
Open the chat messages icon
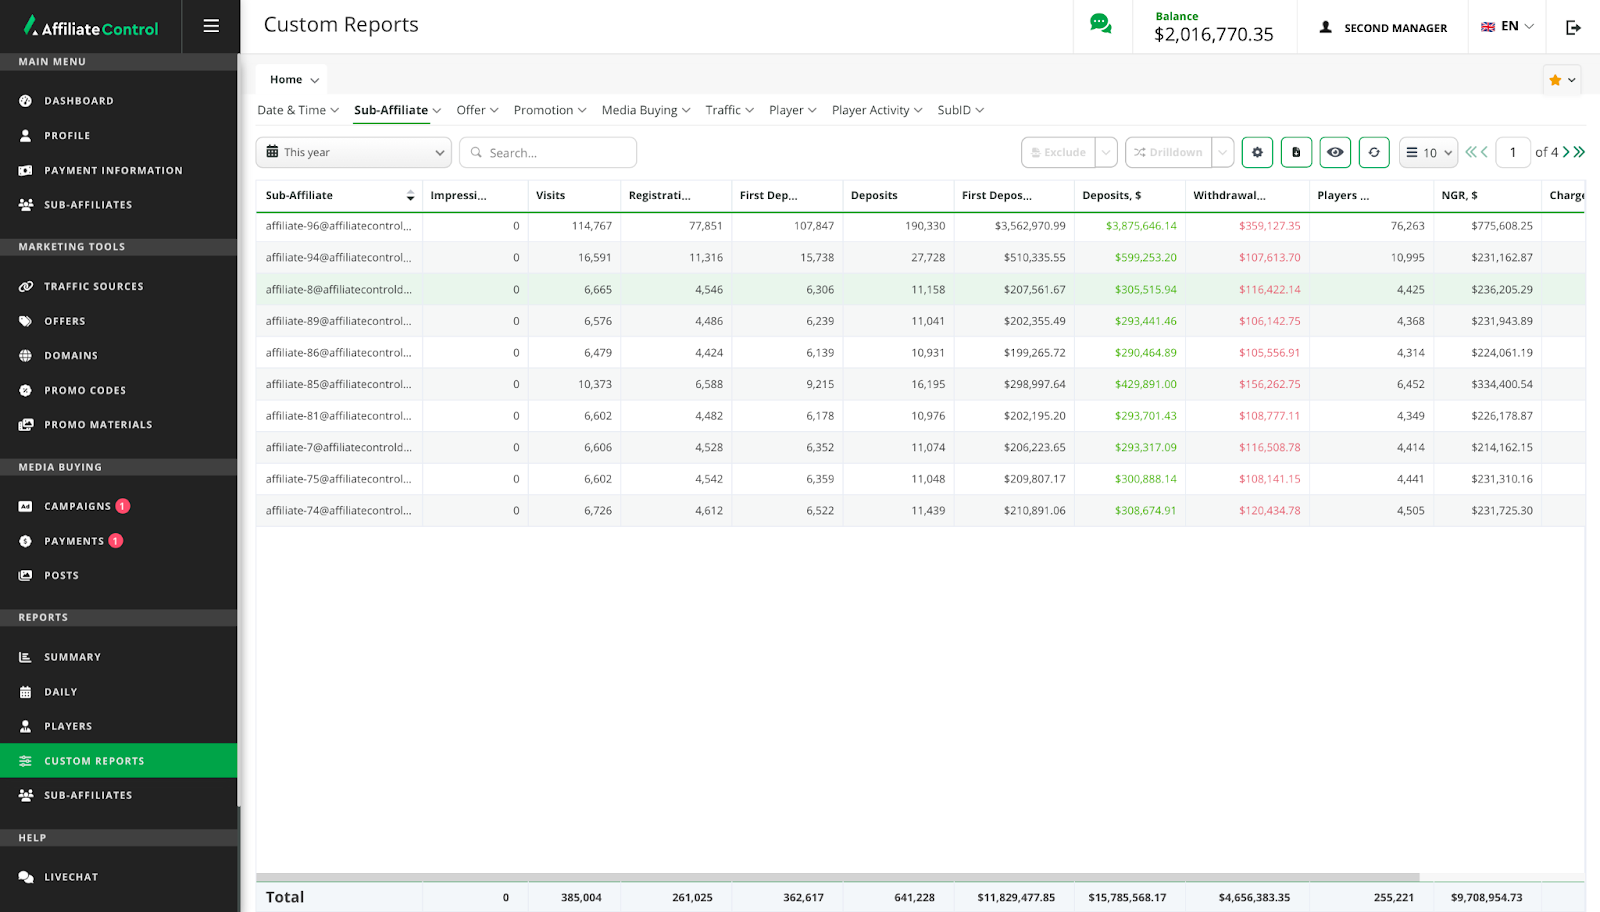pos(1100,25)
